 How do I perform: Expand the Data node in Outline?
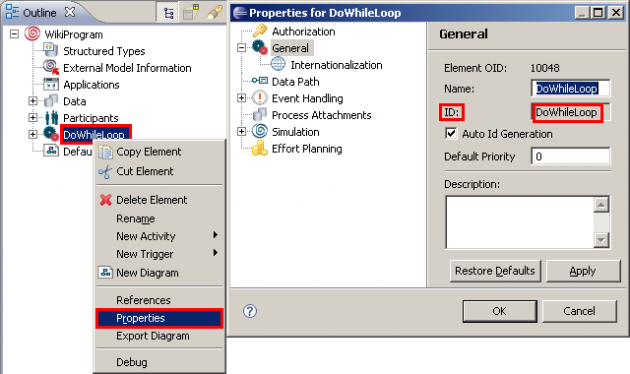33,101
